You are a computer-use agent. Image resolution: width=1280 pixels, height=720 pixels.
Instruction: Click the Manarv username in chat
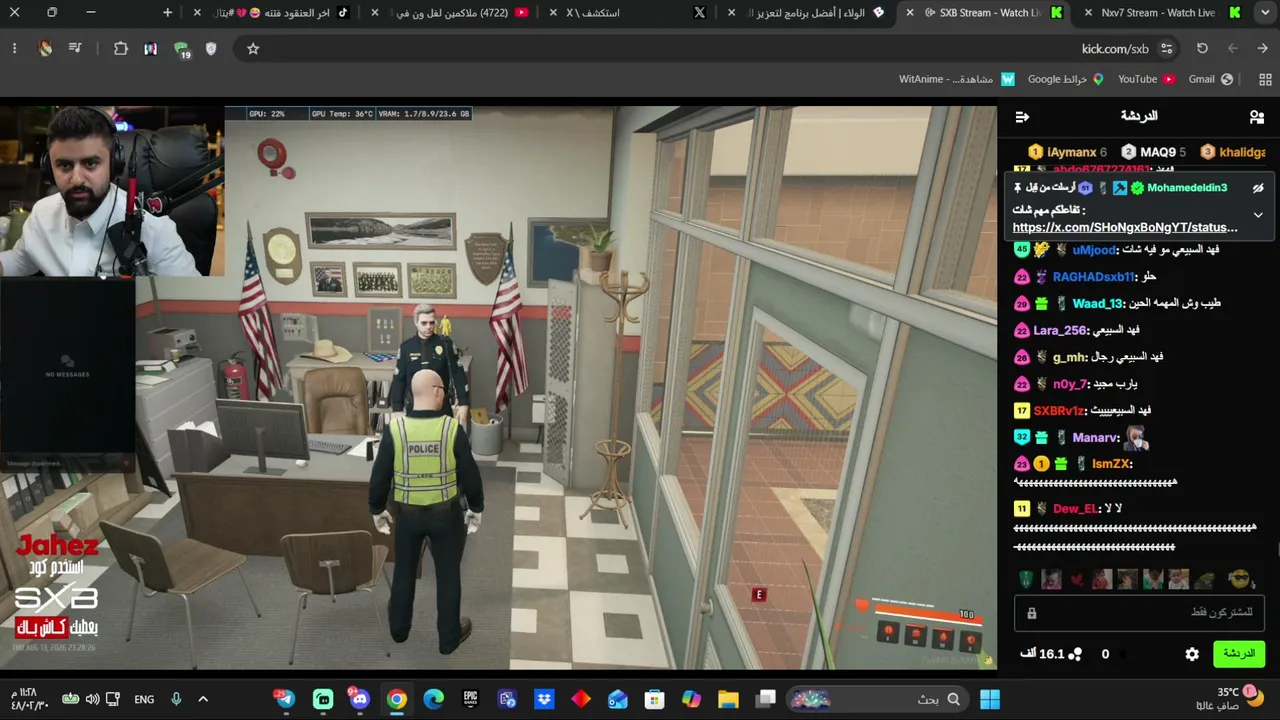1095,438
